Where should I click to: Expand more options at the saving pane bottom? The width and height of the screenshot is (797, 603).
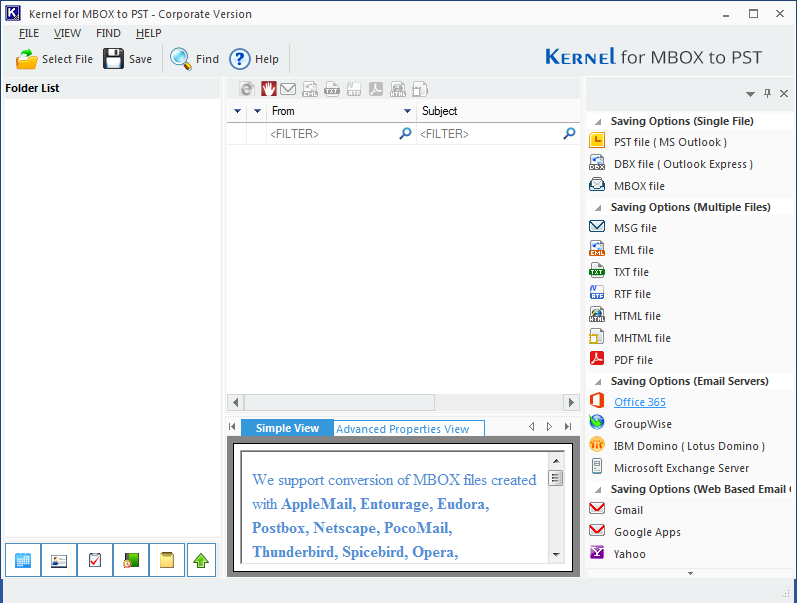690,574
